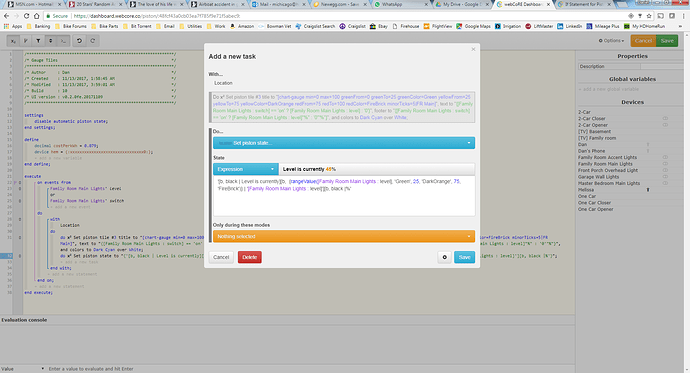The width and height of the screenshot is (690, 373).
Task: Open Only during these modes dropdown
Action: tap(344, 237)
